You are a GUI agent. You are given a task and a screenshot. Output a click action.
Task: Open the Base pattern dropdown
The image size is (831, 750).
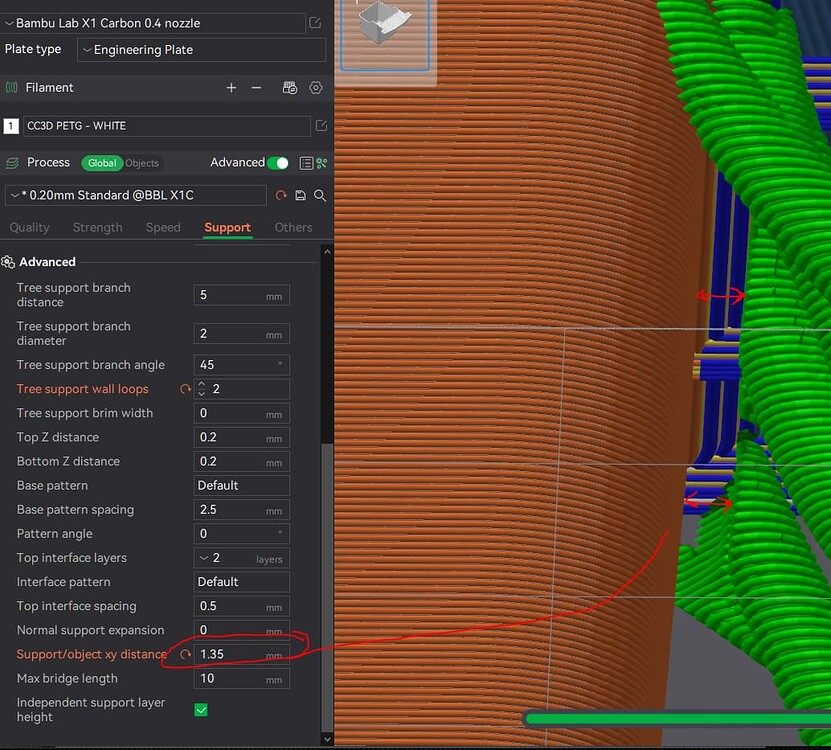pyautogui.click(x=242, y=486)
